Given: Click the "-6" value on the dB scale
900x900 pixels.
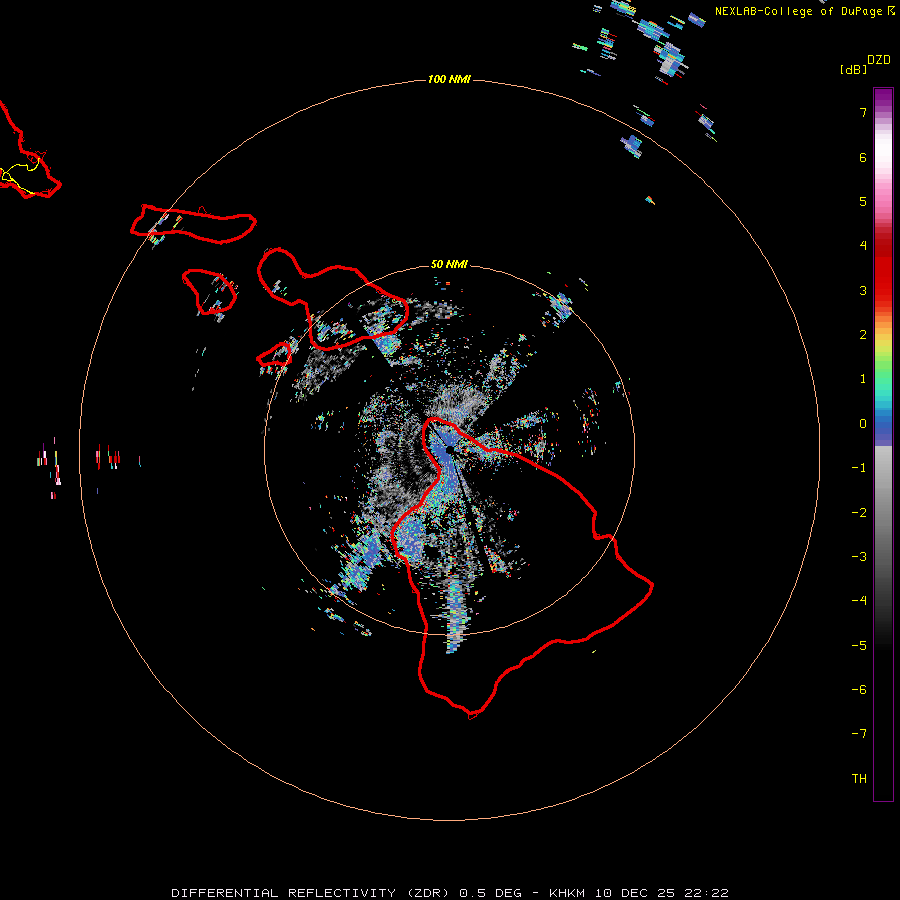Looking at the screenshot, I should (859, 690).
